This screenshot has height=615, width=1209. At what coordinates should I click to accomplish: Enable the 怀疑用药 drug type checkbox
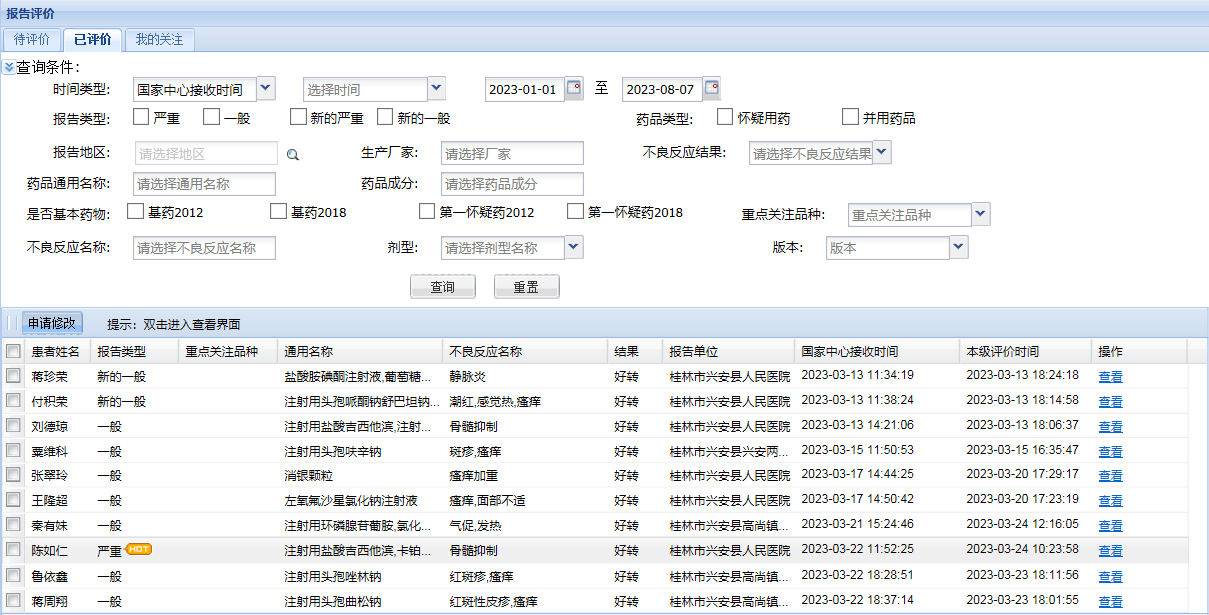click(725, 117)
